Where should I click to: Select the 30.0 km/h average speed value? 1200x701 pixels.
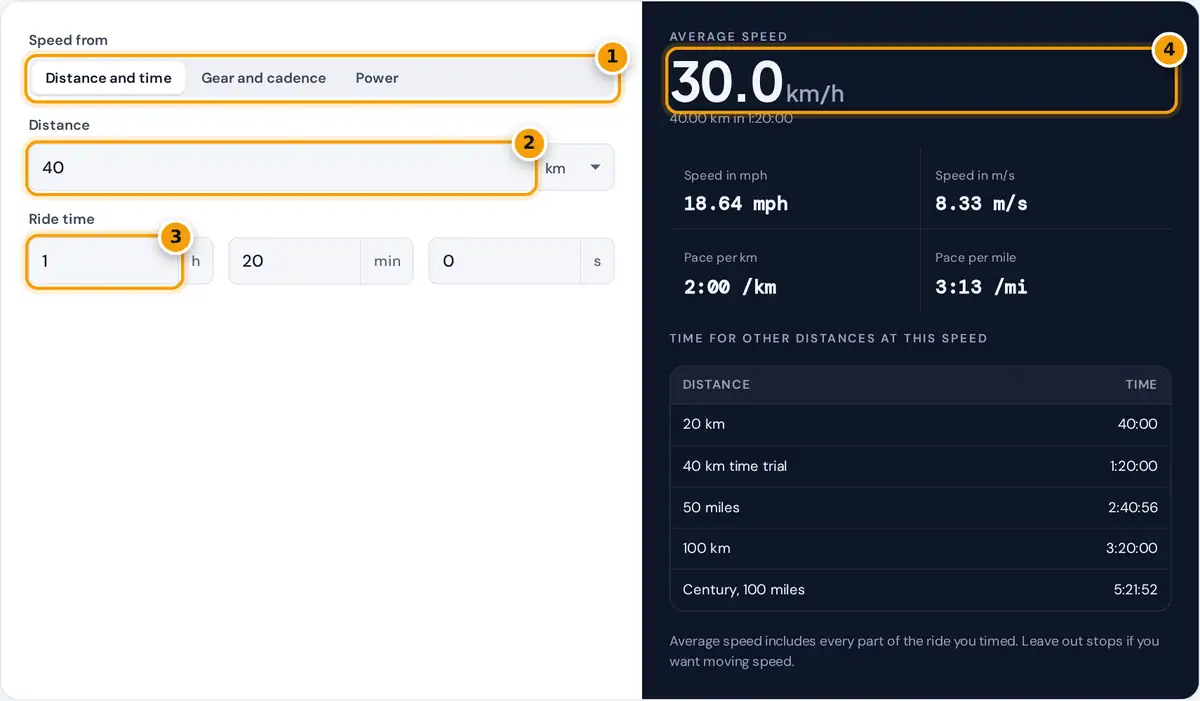point(758,82)
